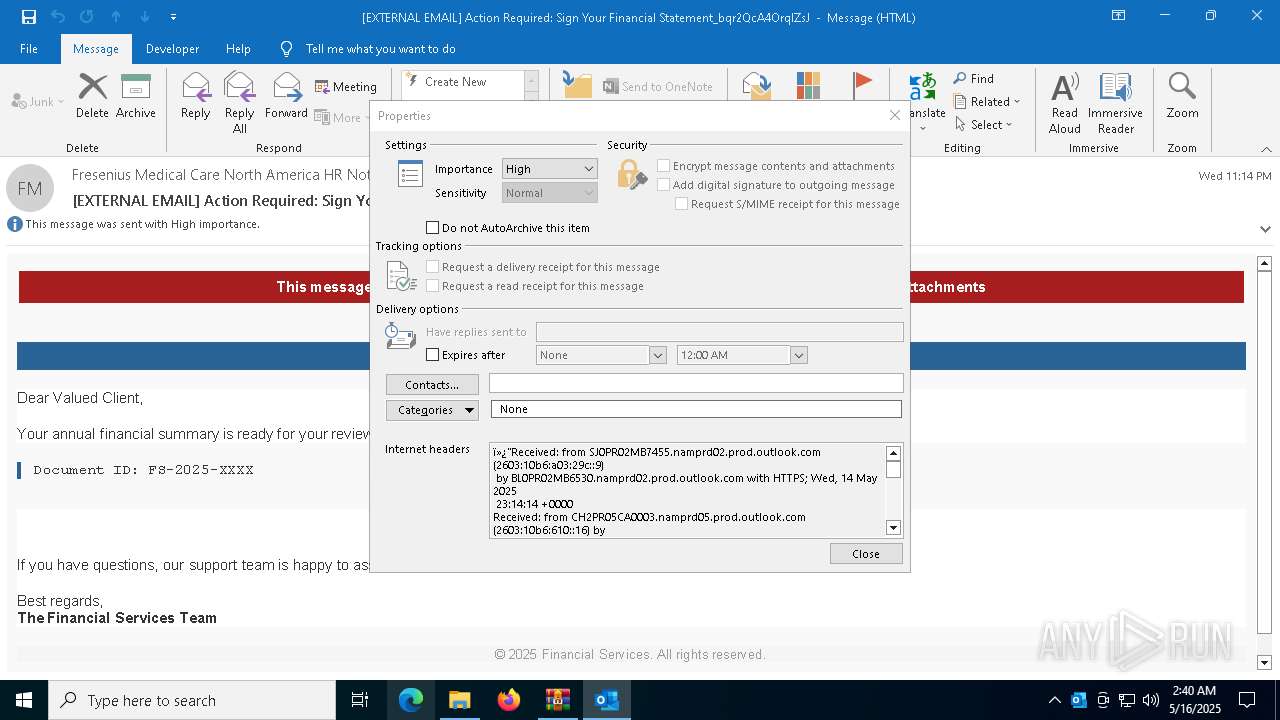This screenshot has height=720, width=1280.
Task: Open Related dropdown
Action: (x=987, y=102)
